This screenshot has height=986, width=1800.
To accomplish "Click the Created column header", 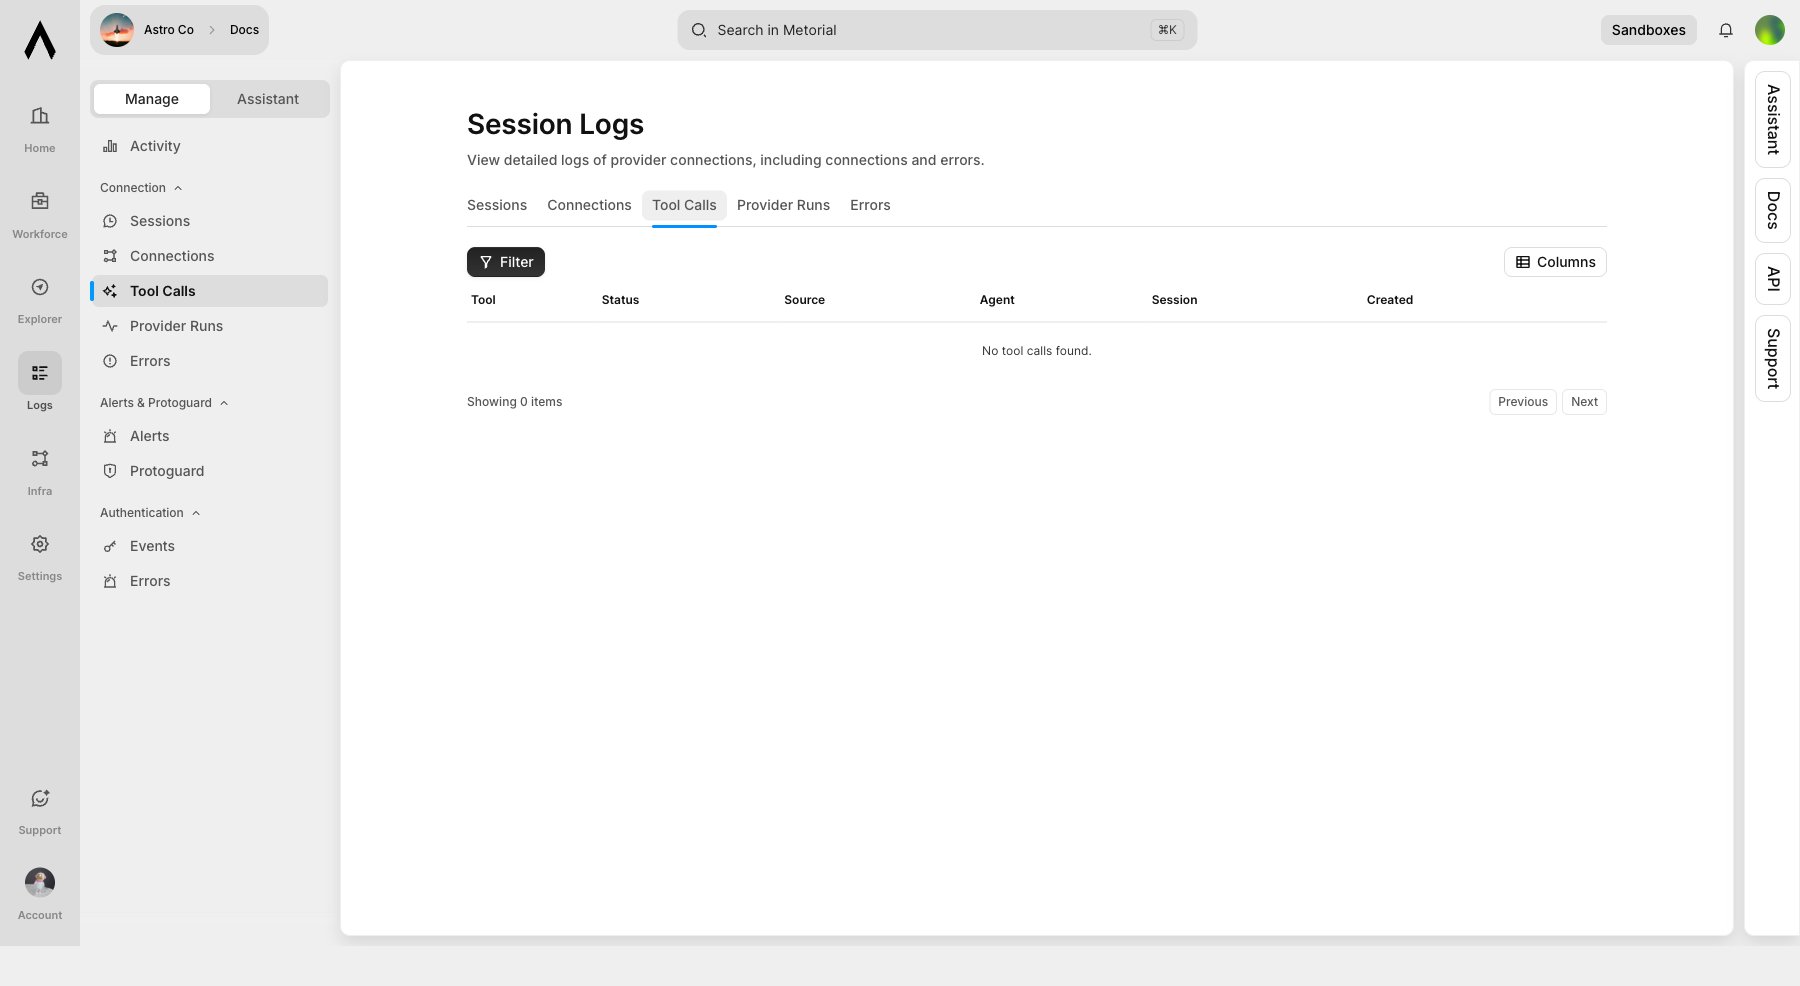I will click(x=1390, y=300).
